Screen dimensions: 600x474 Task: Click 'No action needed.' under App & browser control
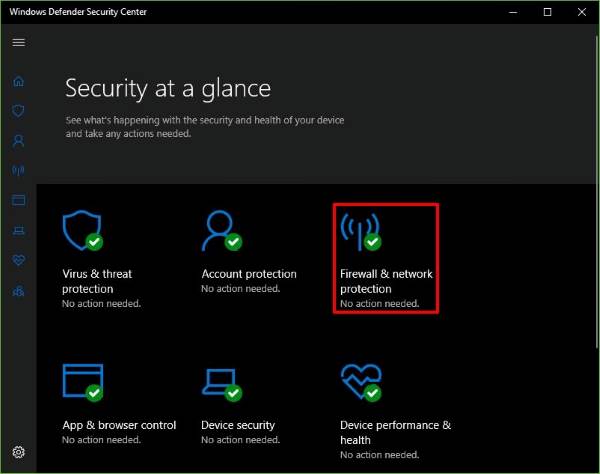[101, 440]
